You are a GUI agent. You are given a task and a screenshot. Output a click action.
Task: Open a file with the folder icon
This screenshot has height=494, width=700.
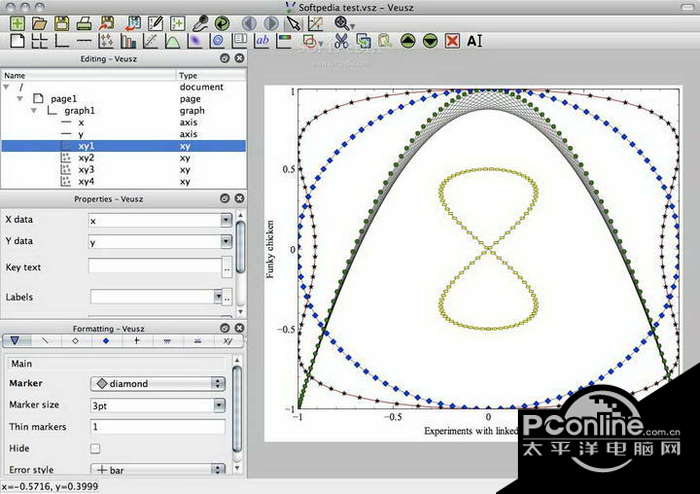(39, 22)
